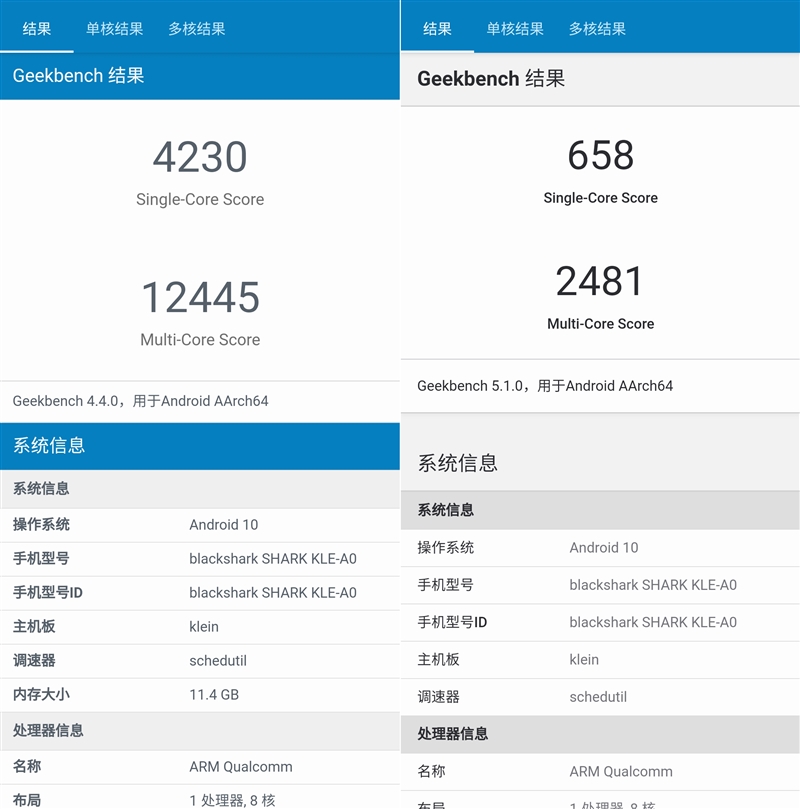Click ARM Qualcomm value in Geekbench 4 panel
Screen dimensions: 800x809
coord(240,767)
